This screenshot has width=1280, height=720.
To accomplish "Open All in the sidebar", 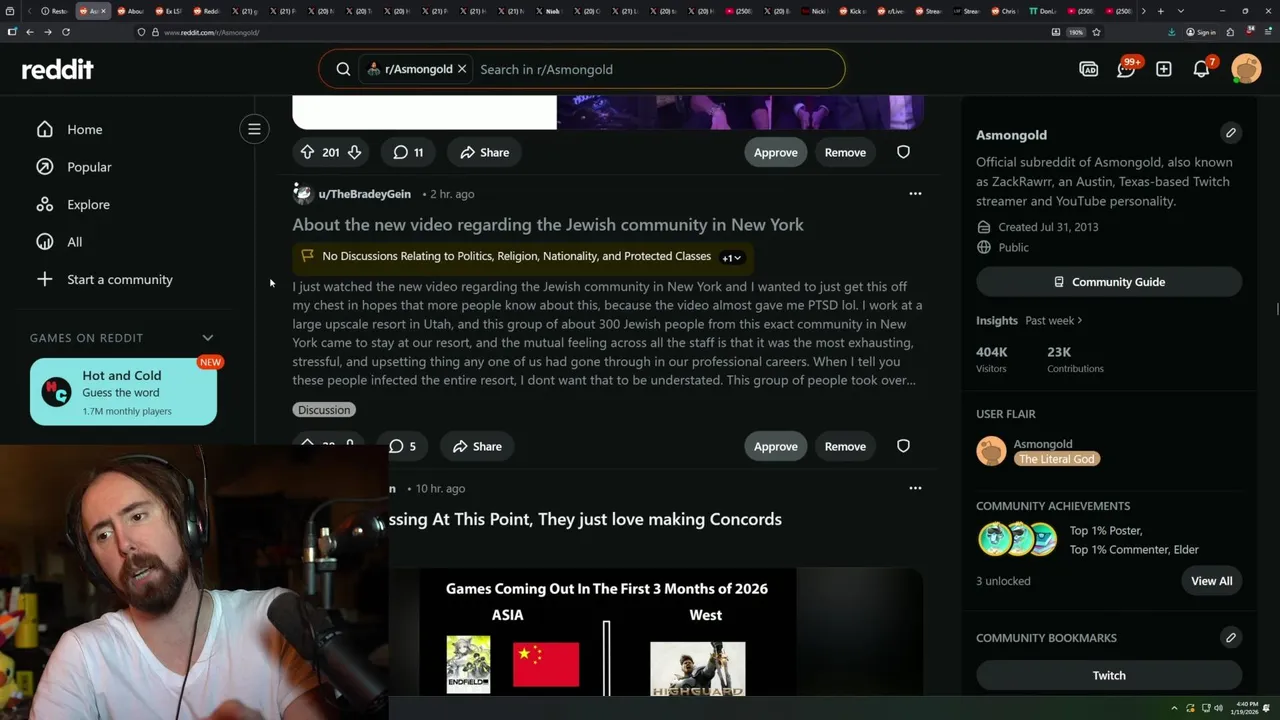I will point(75,242).
